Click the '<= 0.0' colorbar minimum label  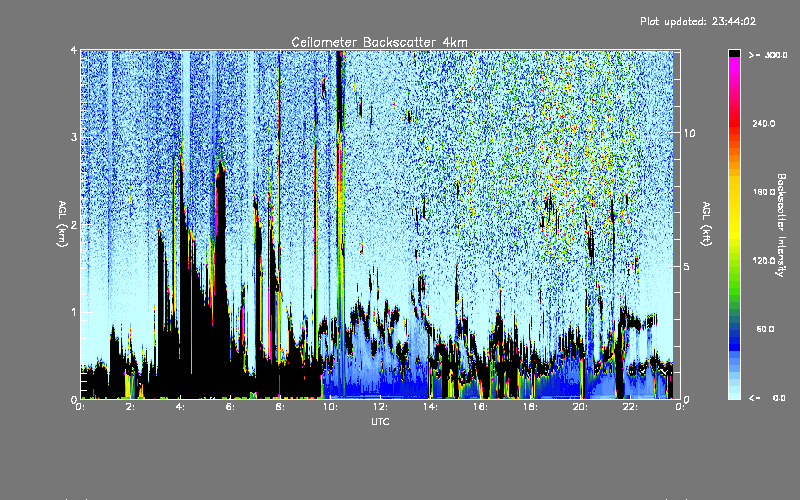[767, 398]
